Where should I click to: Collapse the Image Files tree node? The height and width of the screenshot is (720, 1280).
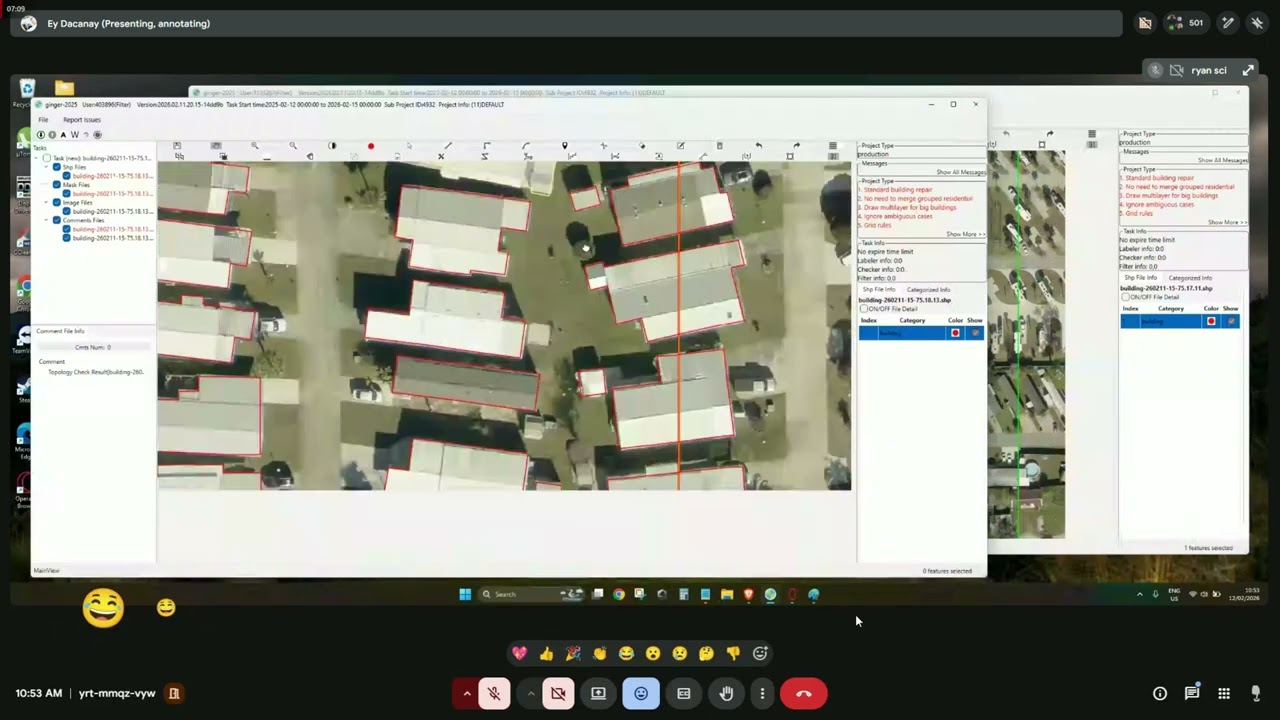46,203
